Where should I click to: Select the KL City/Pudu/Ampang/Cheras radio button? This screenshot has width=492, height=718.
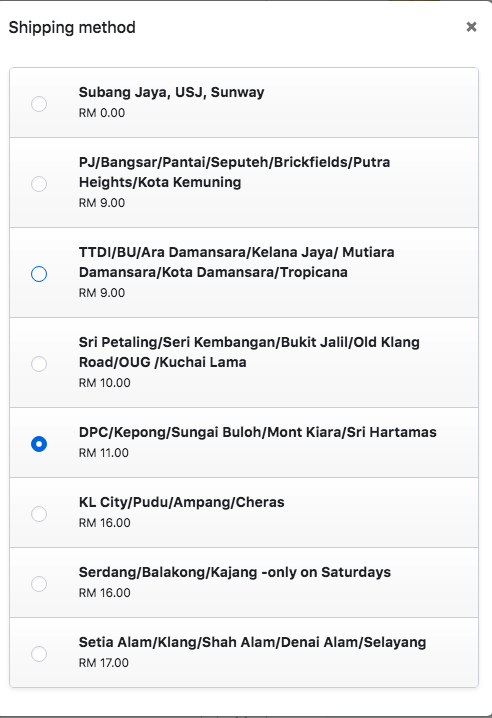coord(39,514)
